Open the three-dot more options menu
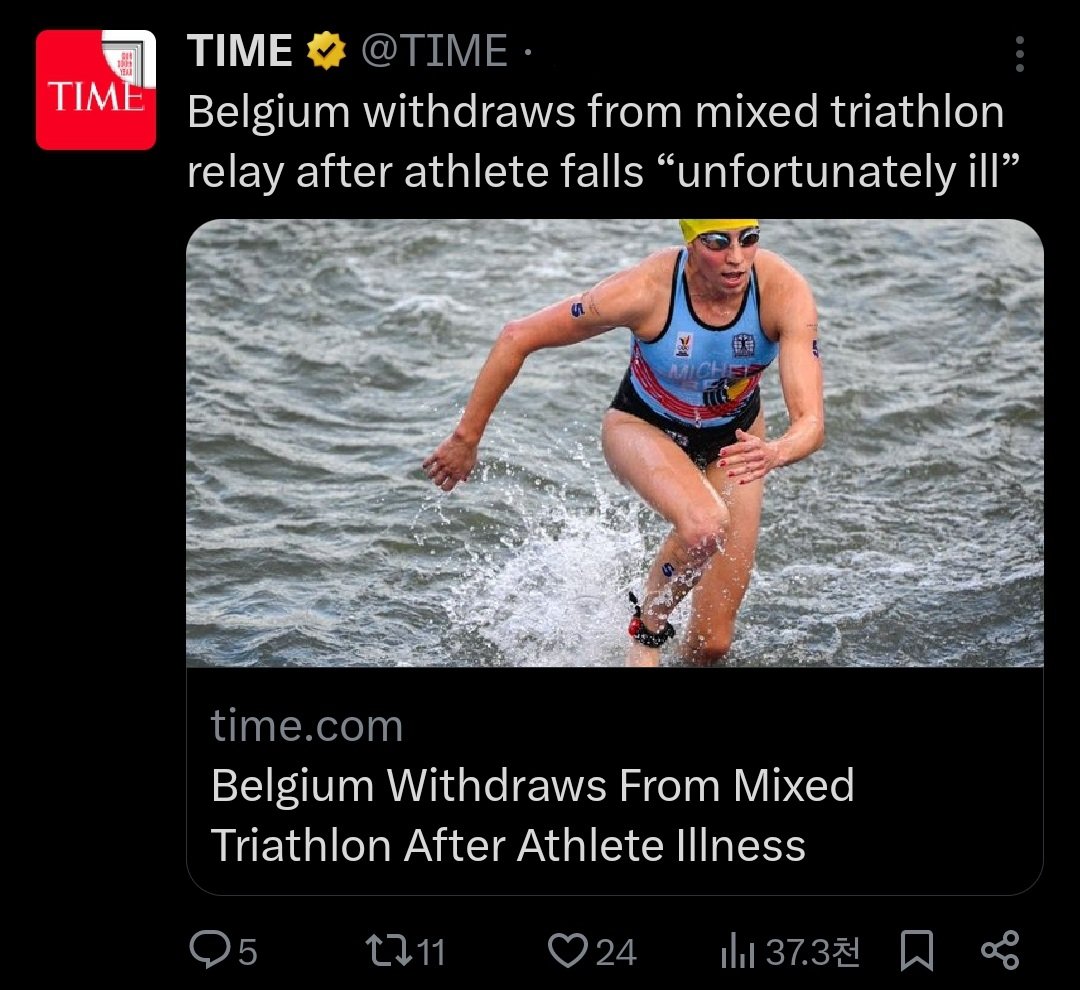This screenshot has width=1080, height=990. click(x=1020, y=54)
